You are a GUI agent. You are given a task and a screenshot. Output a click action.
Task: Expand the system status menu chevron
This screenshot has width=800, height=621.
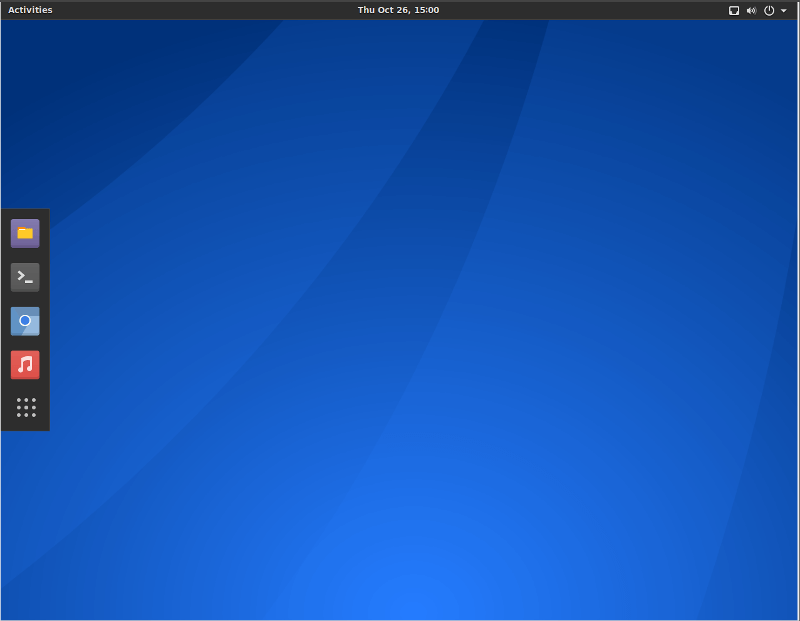click(783, 10)
